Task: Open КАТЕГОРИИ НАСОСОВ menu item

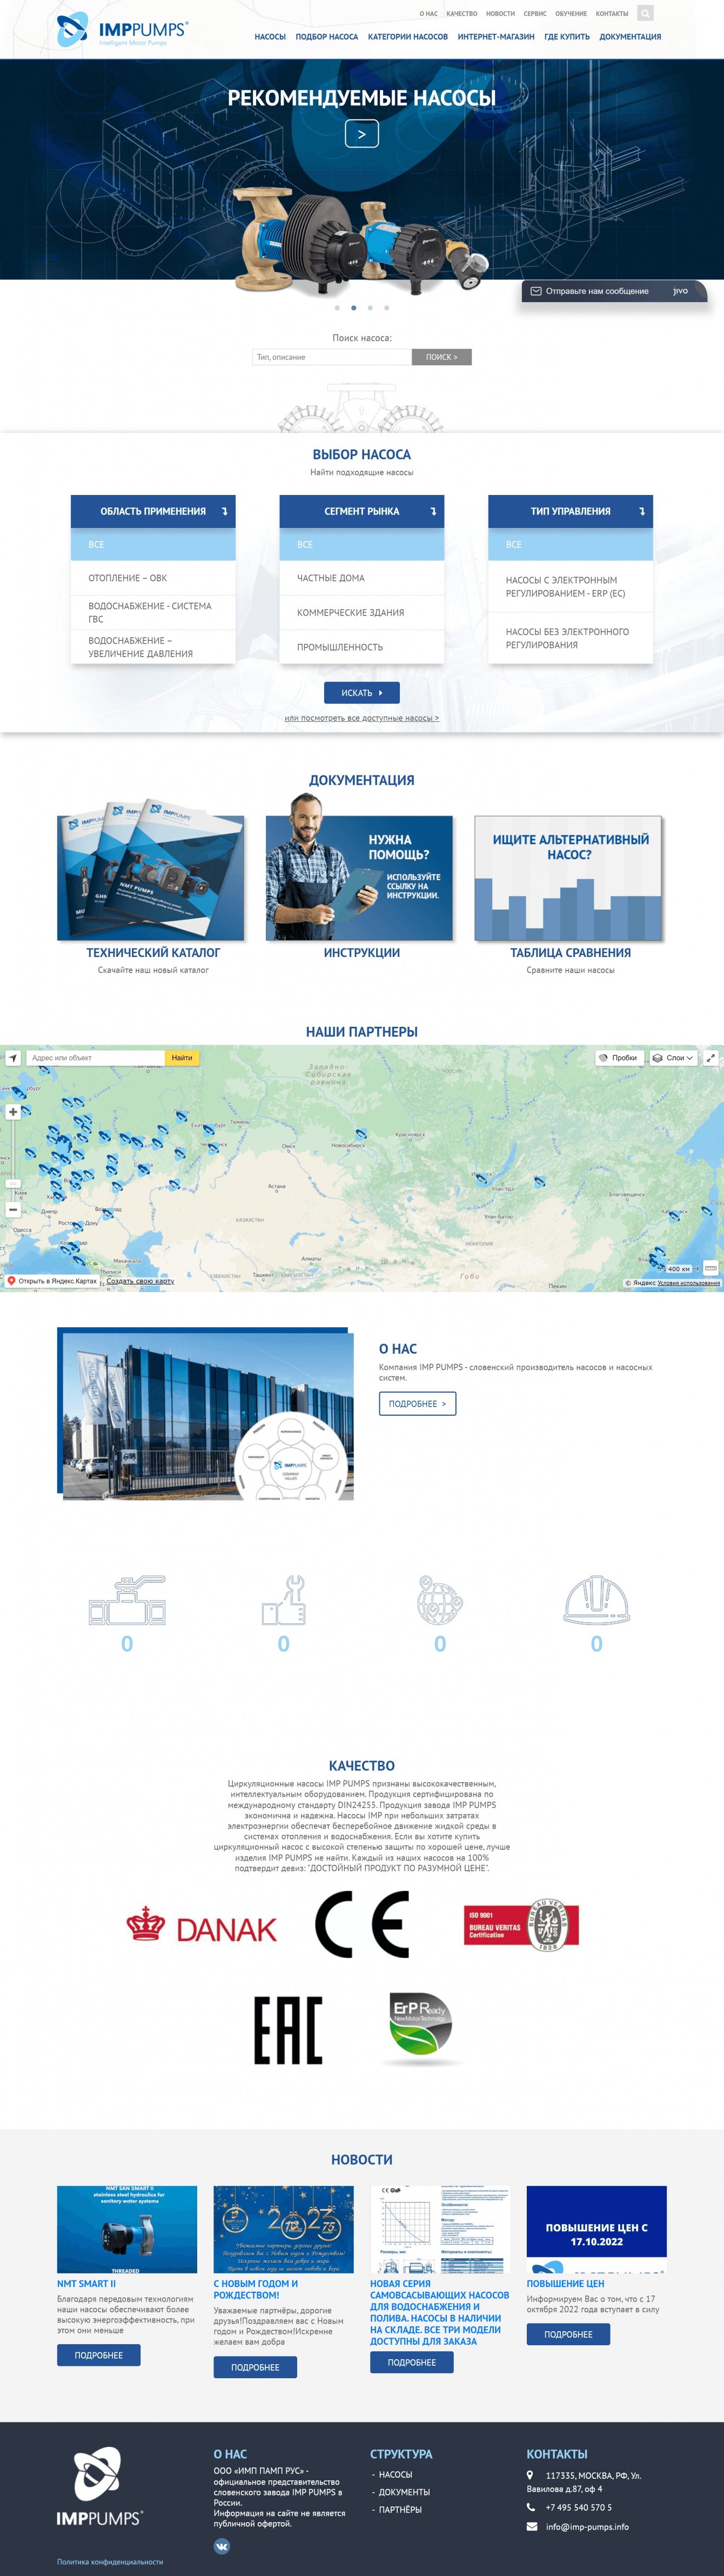Action: click(408, 37)
